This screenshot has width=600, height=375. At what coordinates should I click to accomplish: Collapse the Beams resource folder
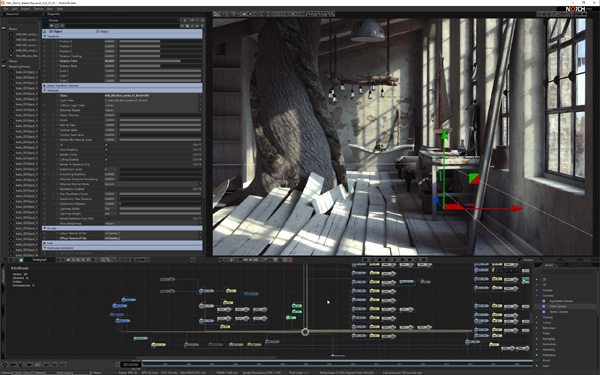click(4, 29)
